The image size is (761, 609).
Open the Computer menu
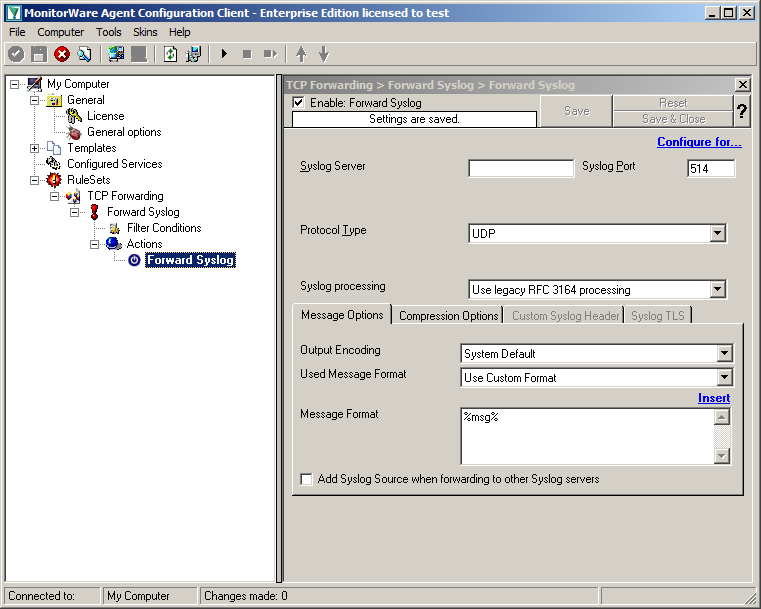(x=61, y=32)
